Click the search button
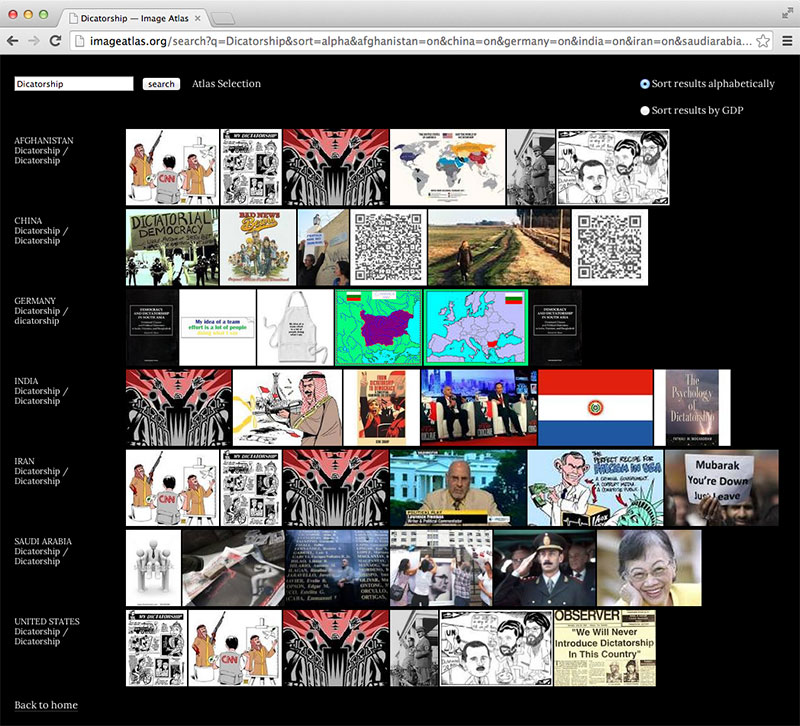 161,84
